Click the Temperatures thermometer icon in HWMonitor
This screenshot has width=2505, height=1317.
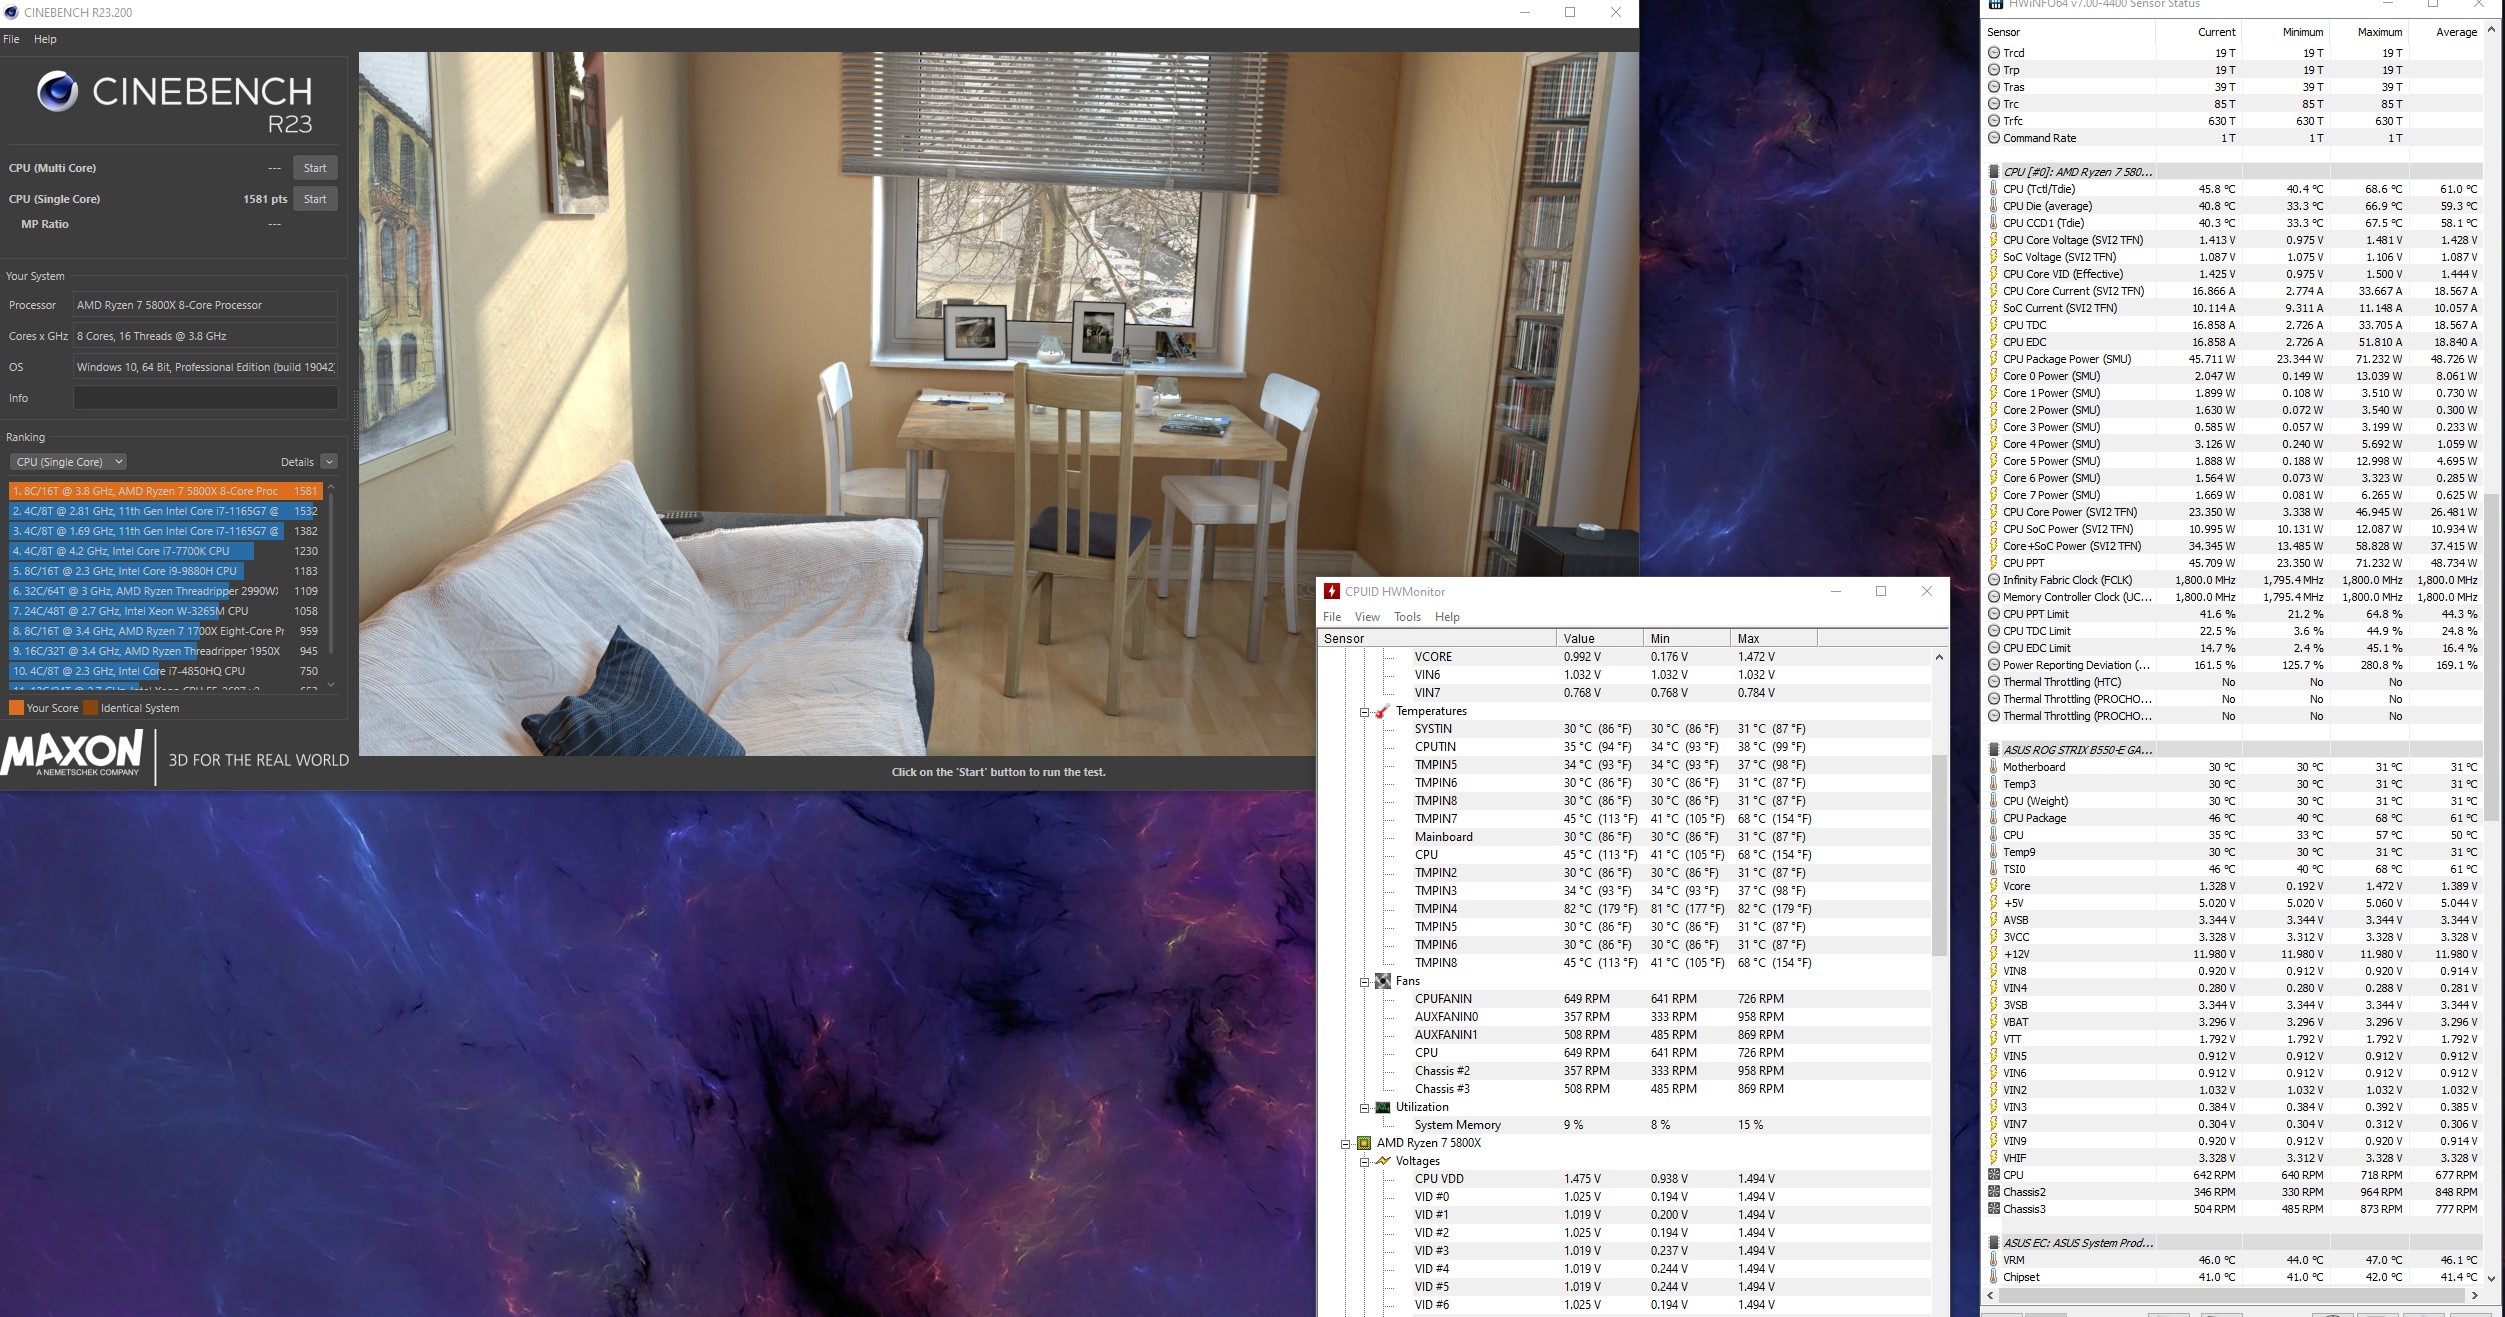[x=1383, y=712]
